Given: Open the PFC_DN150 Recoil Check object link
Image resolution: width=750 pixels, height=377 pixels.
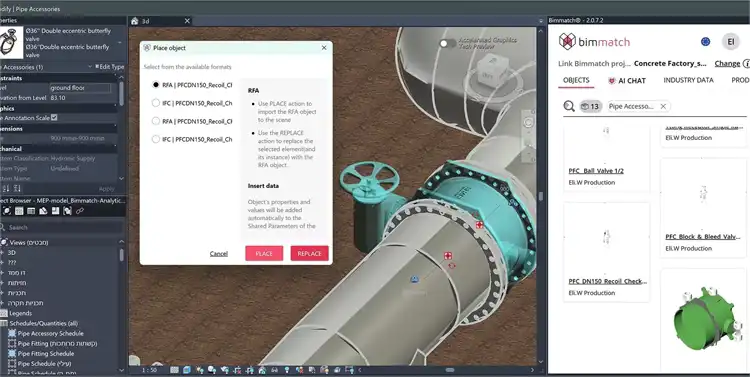Looking at the screenshot, I should [x=607, y=281].
